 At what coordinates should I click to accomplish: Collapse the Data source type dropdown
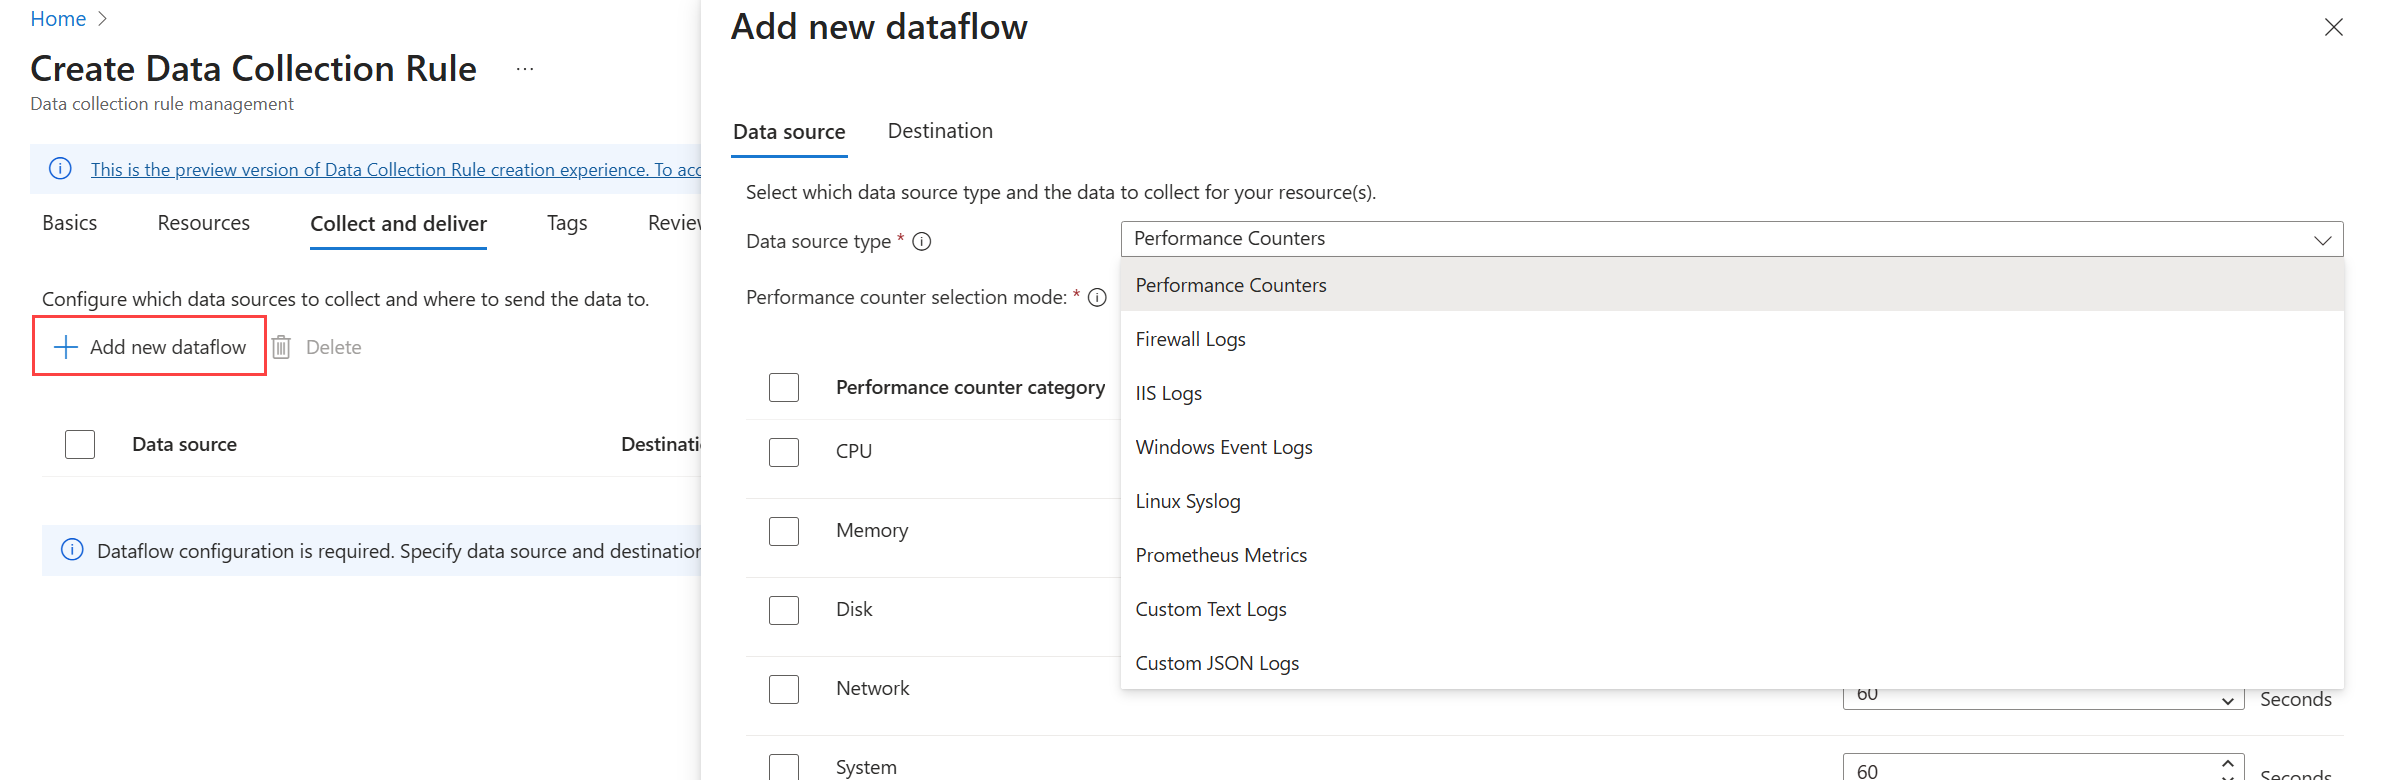[2322, 240]
